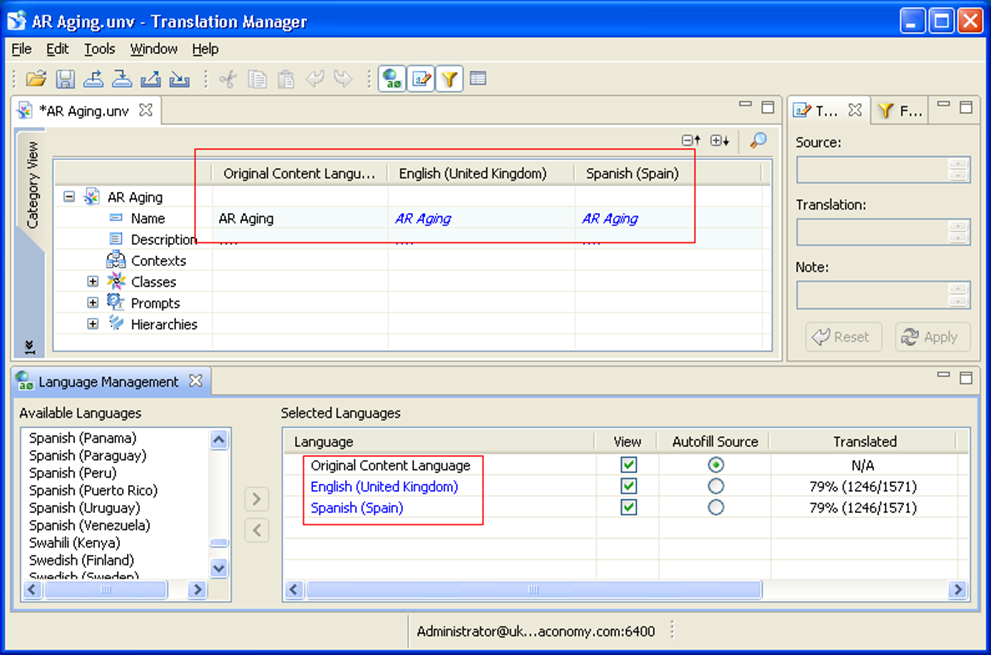
Task: Click the collapse all icon above table
Action: tap(690, 141)
